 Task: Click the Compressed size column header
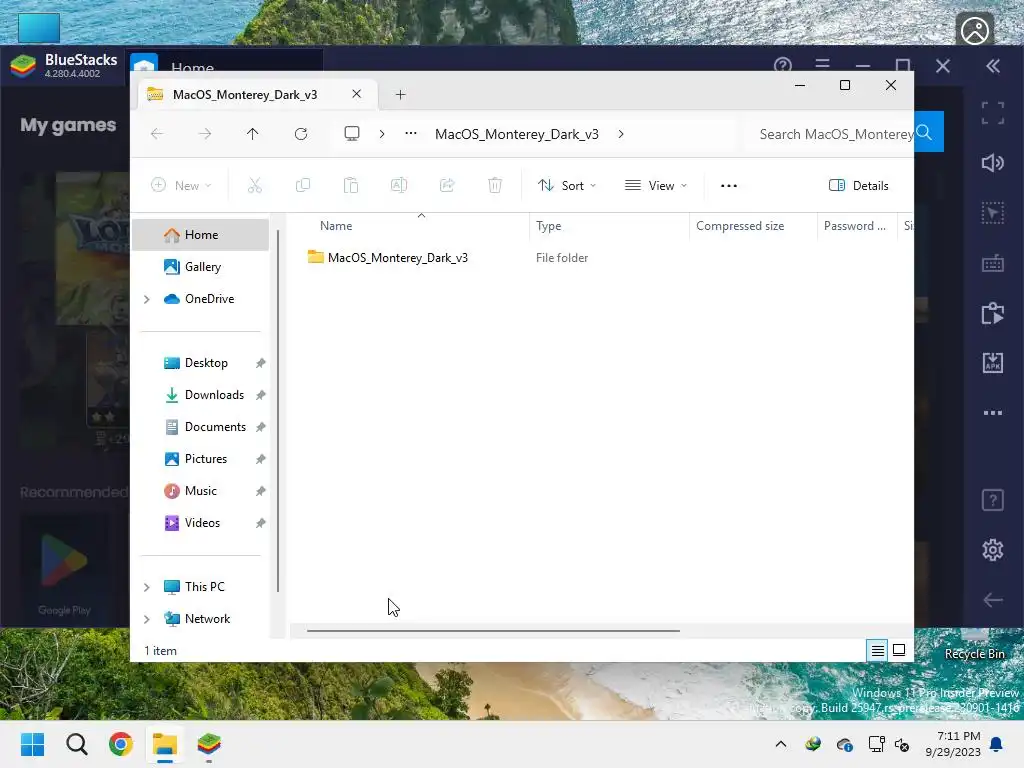point(753,226)
